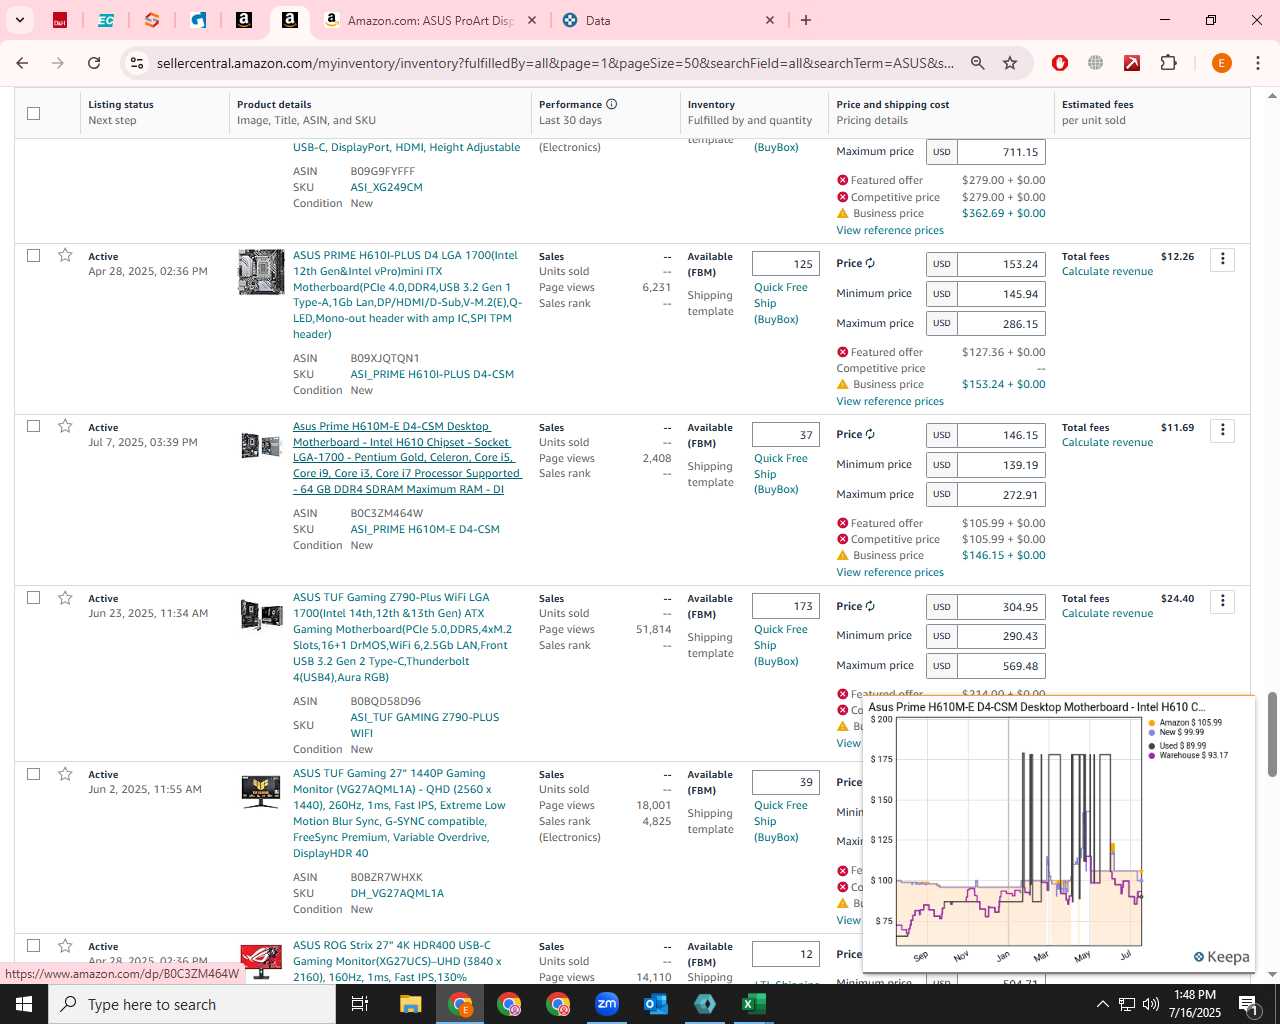The image size is (1280, 1024).
Task: Go back to previous page
Action: (x=22, y=63)
